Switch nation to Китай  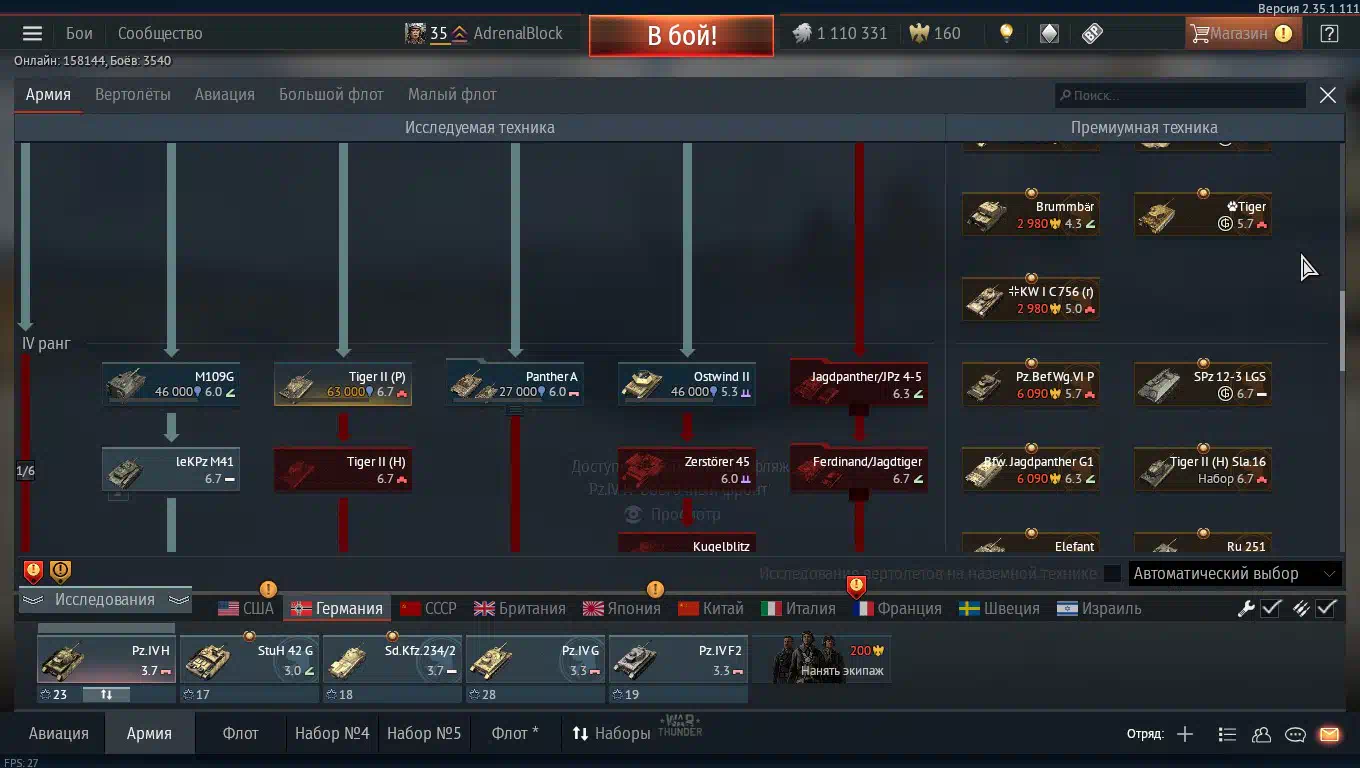tap(711, 608)
